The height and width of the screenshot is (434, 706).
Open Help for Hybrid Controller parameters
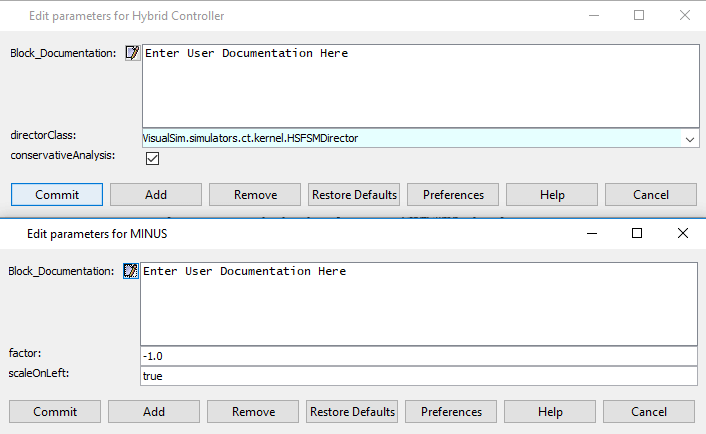tap(552, 195)
